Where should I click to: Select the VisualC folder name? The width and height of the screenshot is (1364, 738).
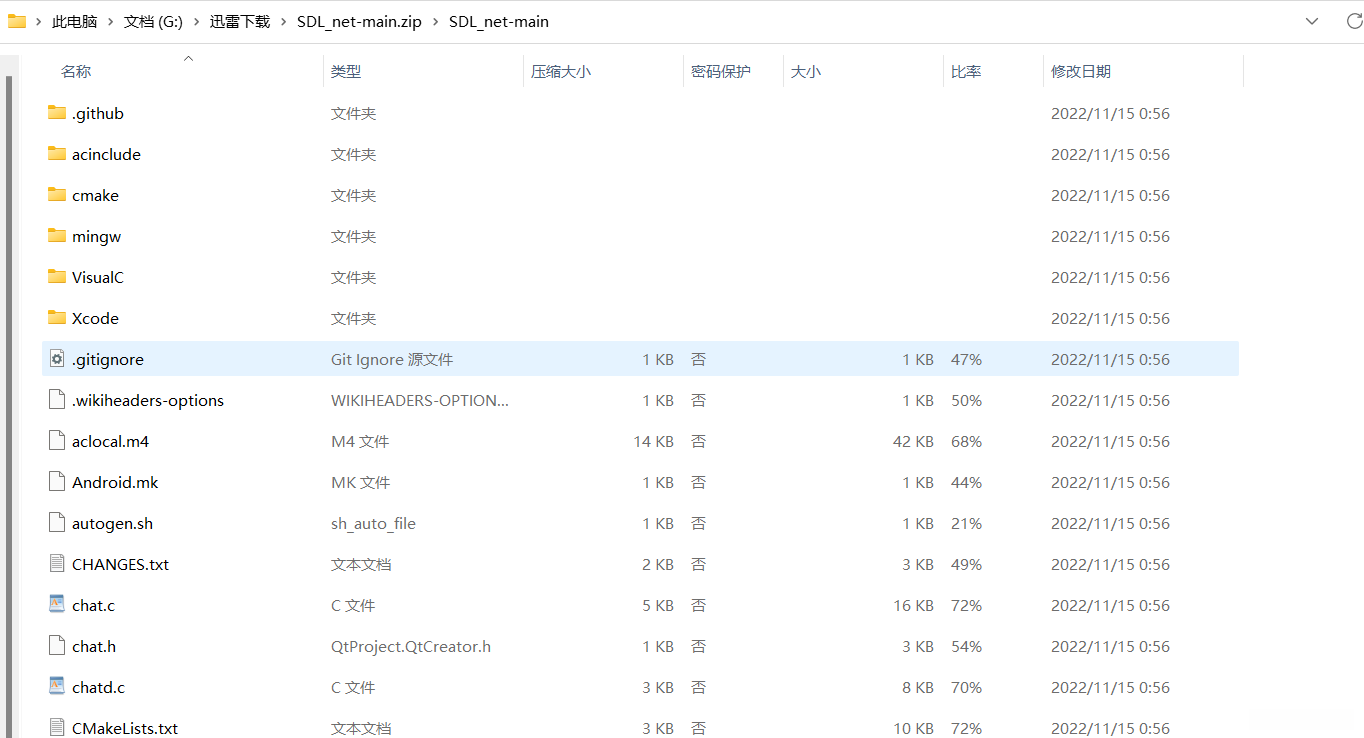pos(98,277)
